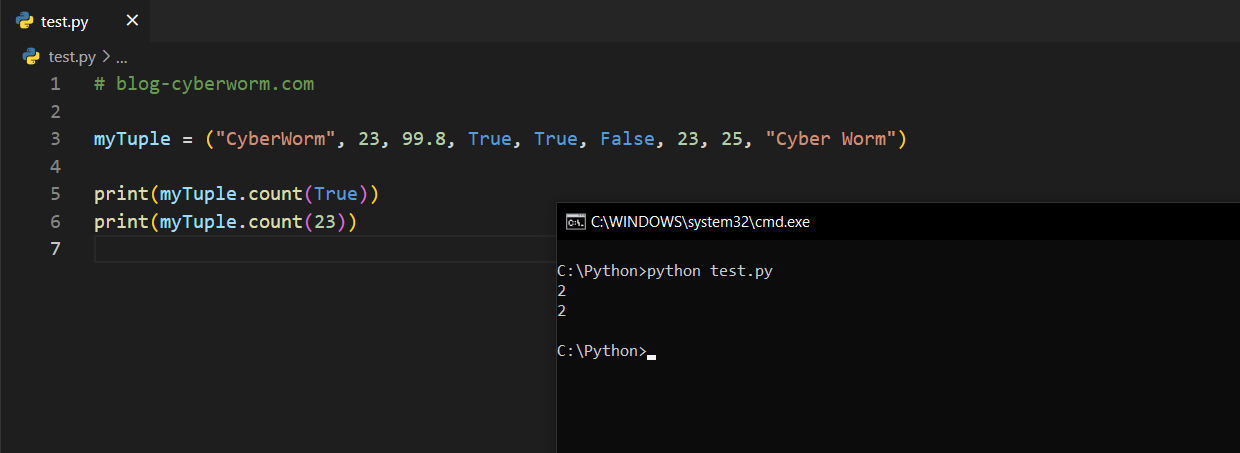Close the test.py editor tab
This screenshot has width=1240, height=453.
pos(132,21)
